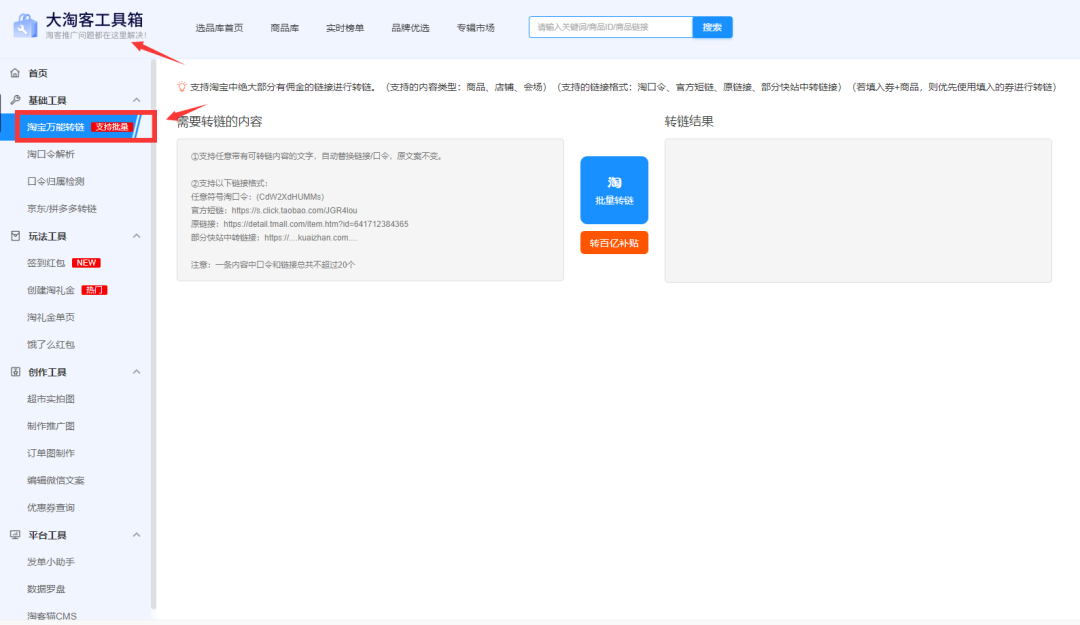Click the envelope icon beside 玩法工具
Viewport: 1080px width, 625px height.
(15, 236)
